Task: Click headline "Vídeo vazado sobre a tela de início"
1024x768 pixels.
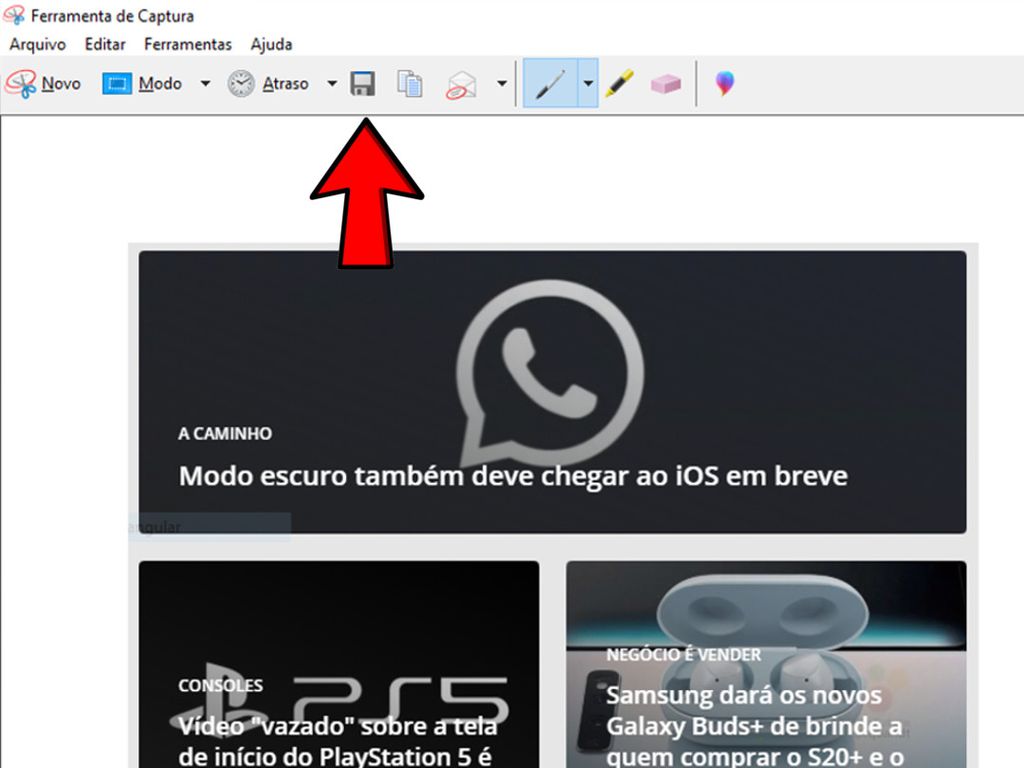Action: (x=338, y=741)
